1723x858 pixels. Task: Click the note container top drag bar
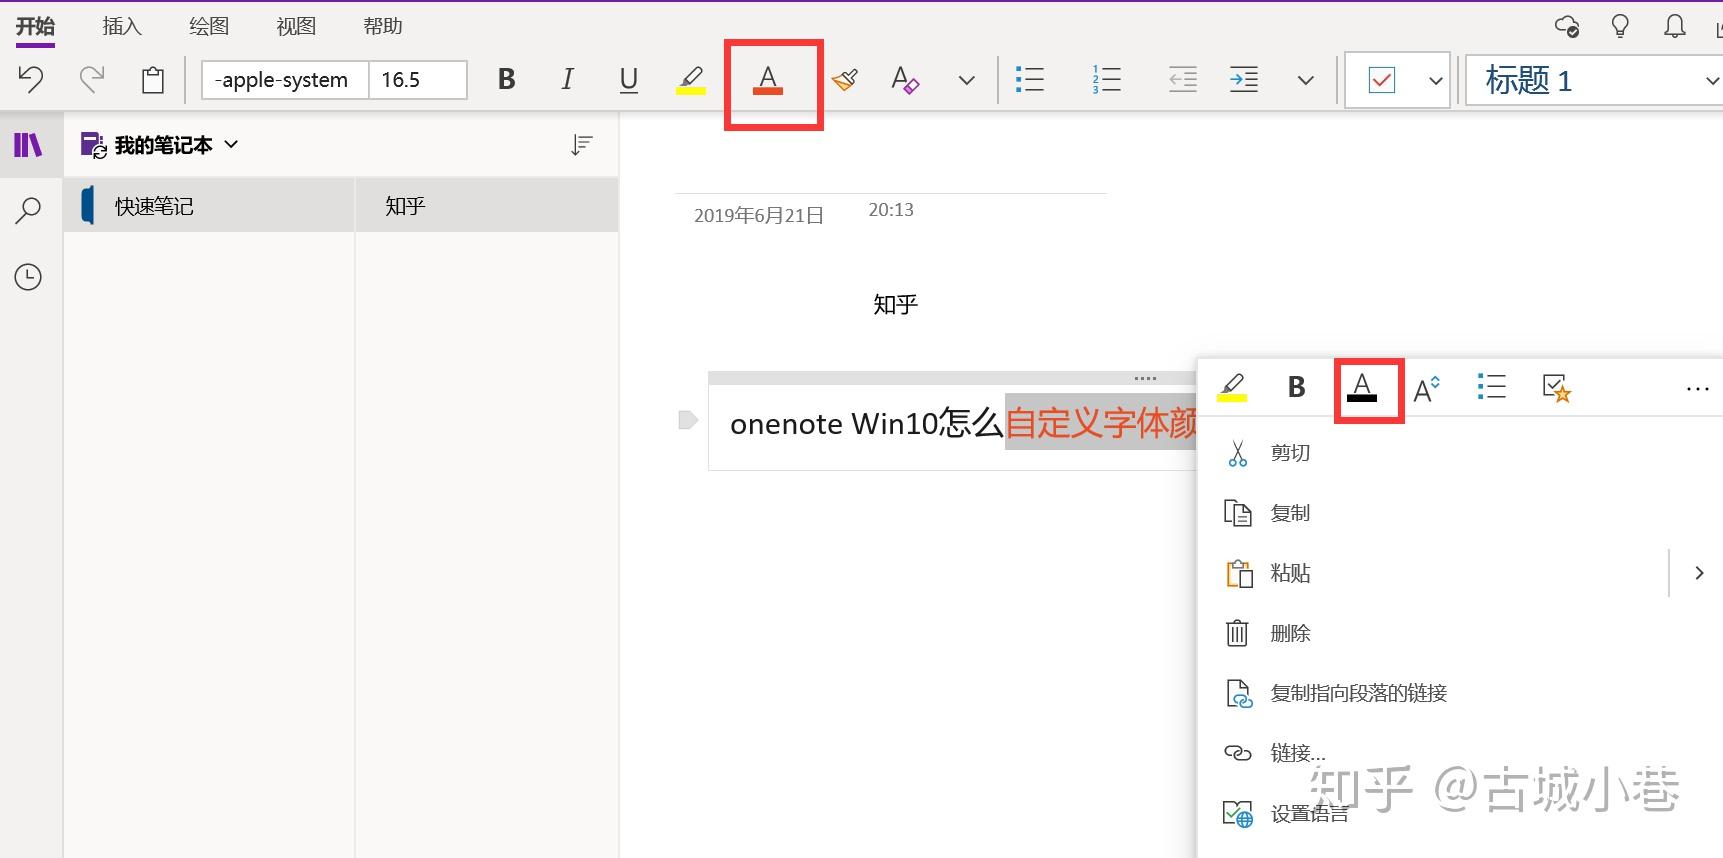tap(952, 378)
